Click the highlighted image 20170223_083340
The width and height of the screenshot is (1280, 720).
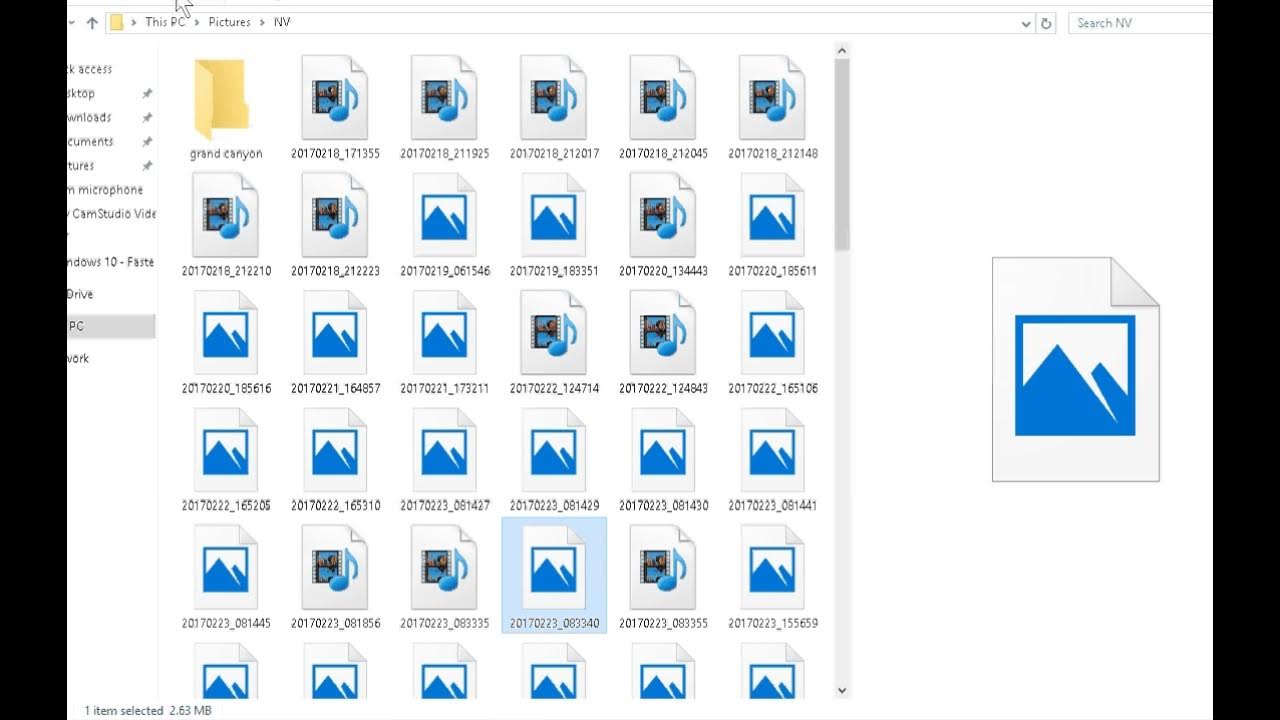(x=554, y=576)
